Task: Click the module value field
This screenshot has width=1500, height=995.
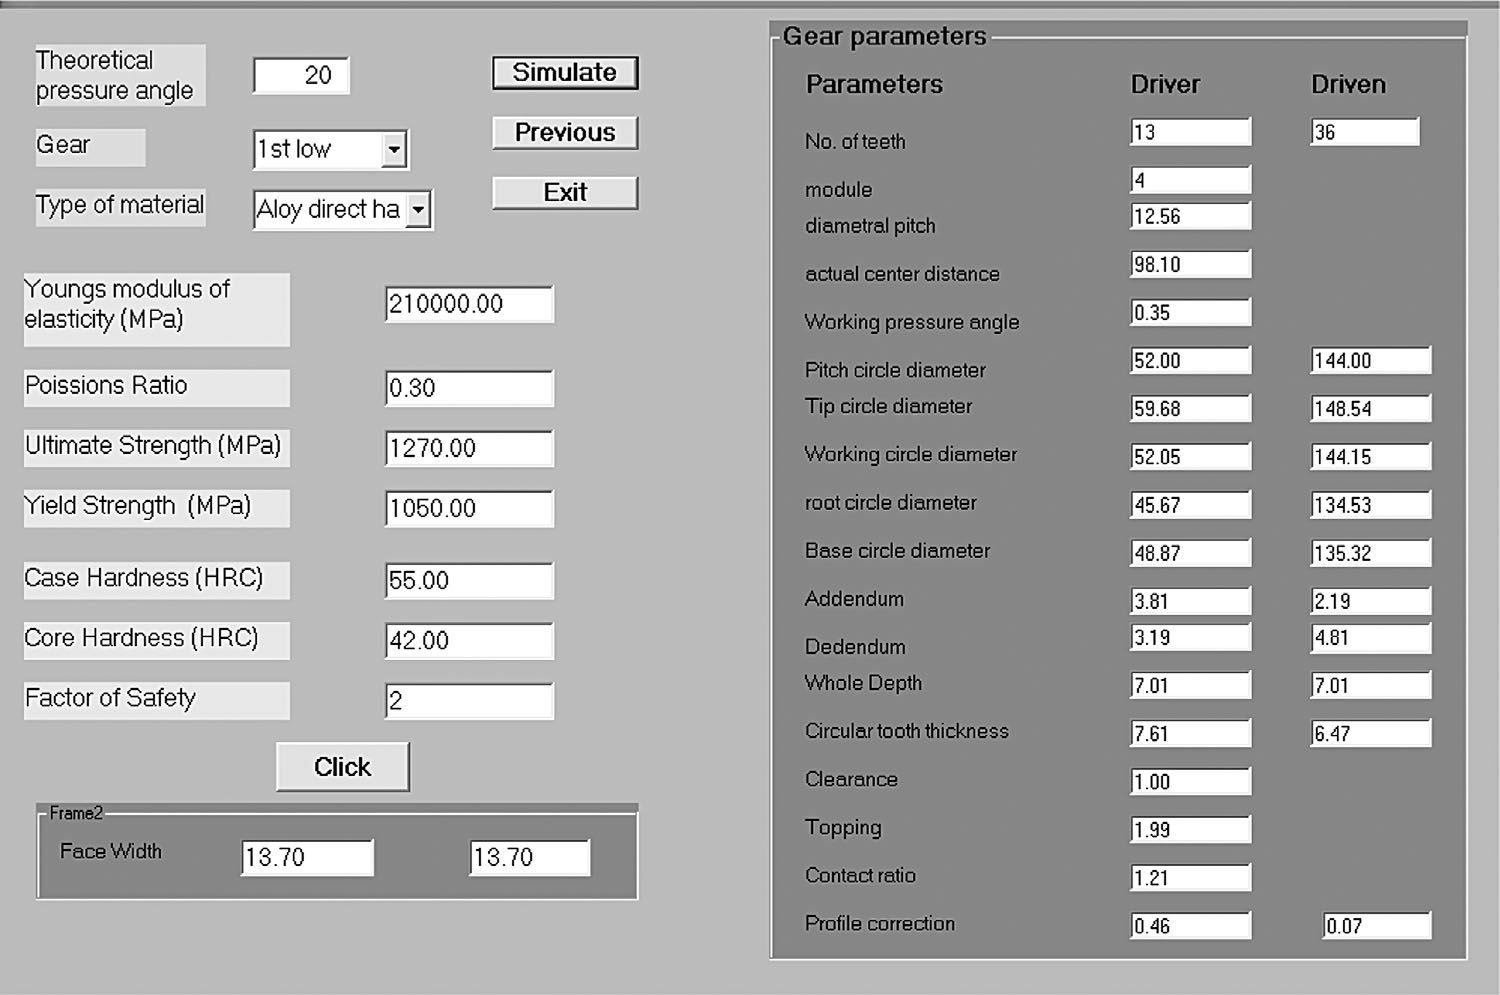Action: coord(1190,180)
